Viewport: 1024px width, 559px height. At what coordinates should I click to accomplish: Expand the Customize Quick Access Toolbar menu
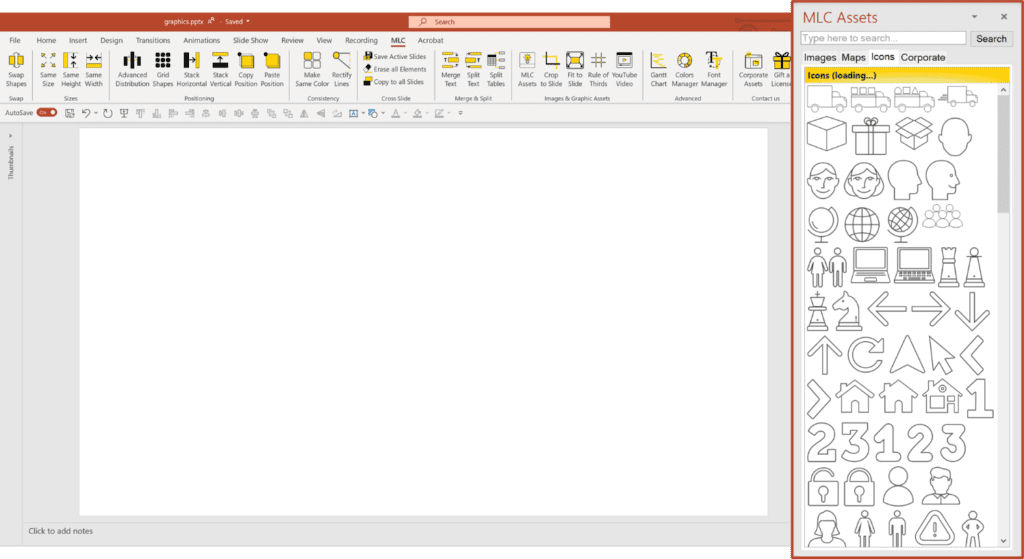(x=459, y=113)
